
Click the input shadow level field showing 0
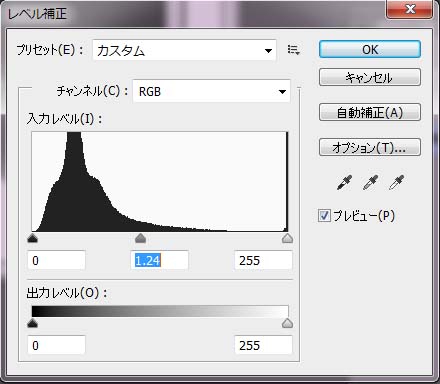tap(57, 260)
